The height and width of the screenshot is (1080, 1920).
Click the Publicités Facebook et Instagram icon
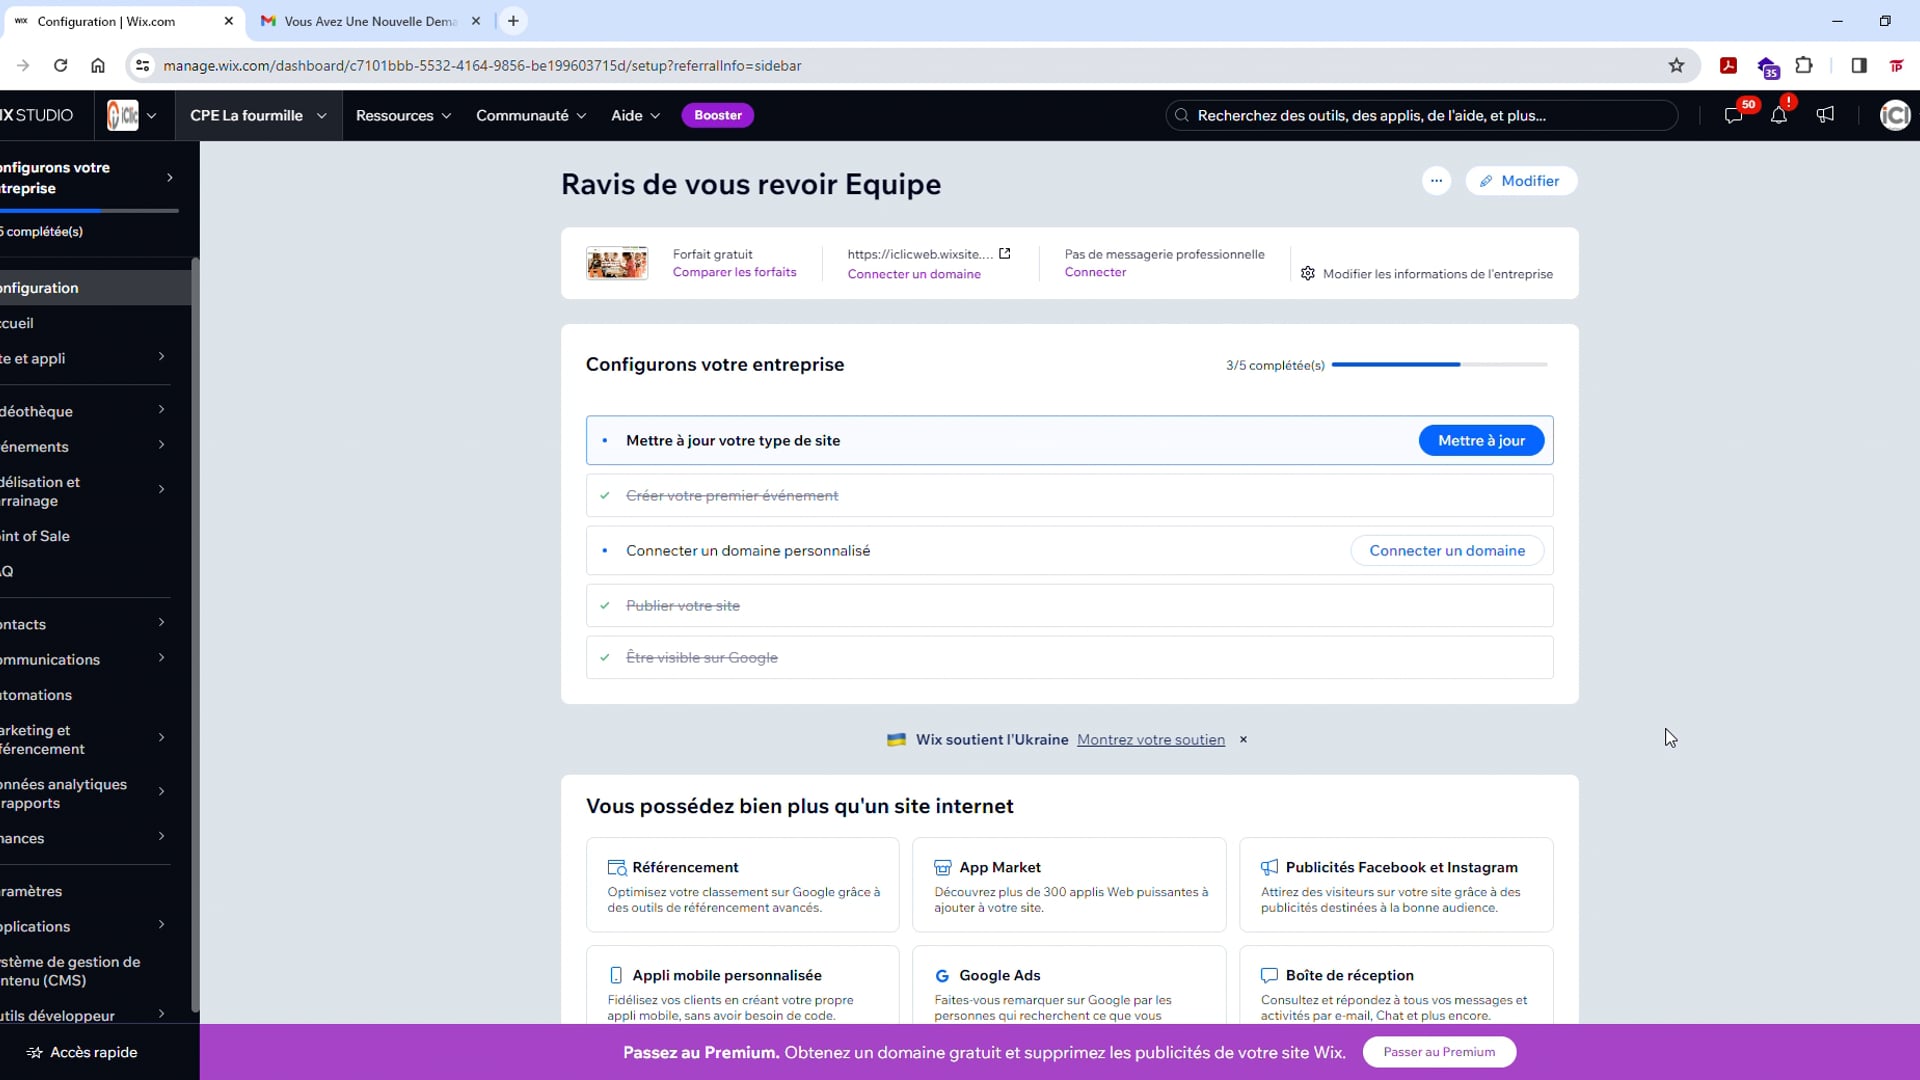click(1270, 868)
